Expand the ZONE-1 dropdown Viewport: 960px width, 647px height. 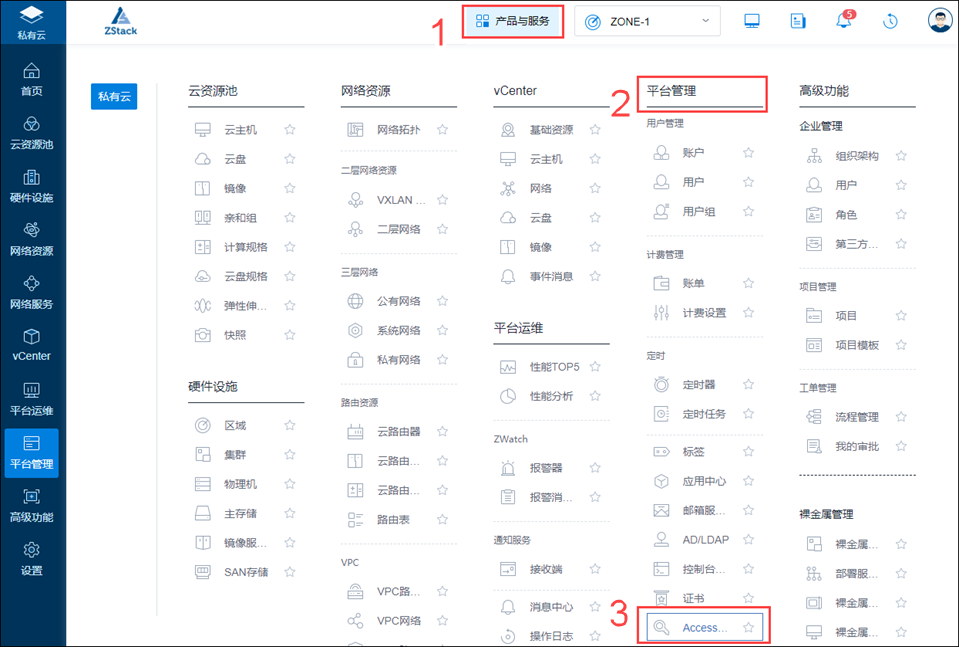click(x=647, y=21)
